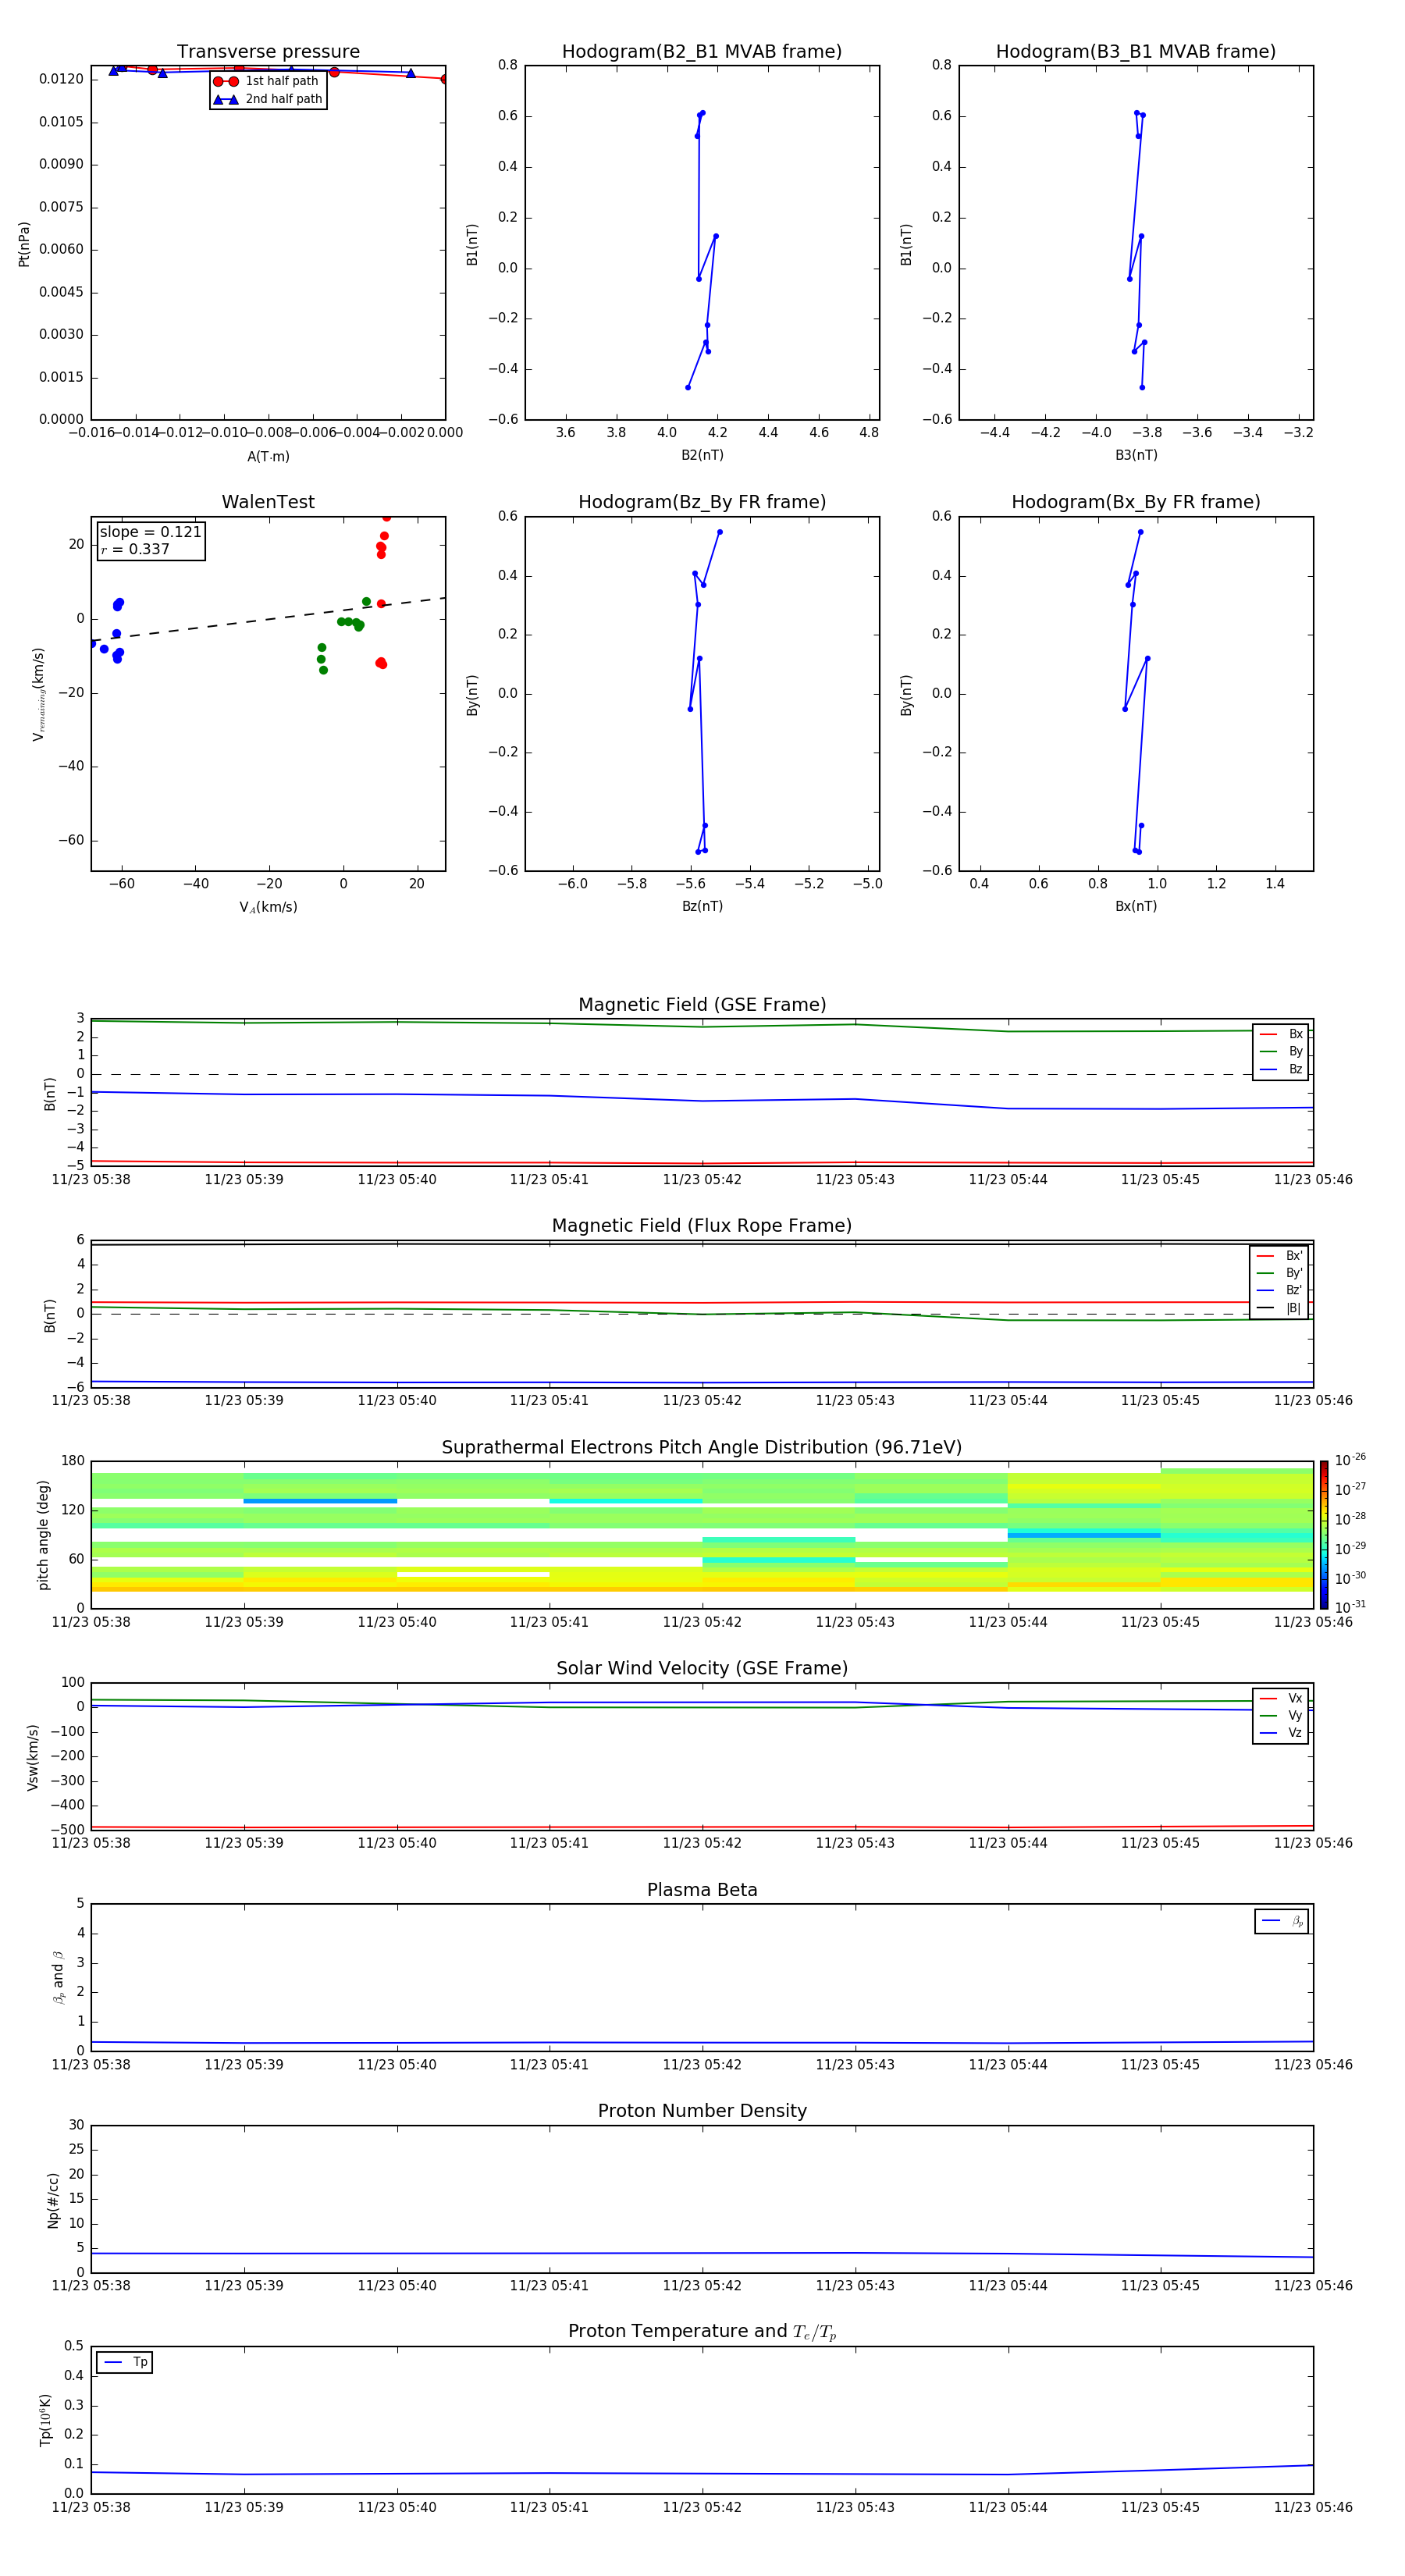Select the βp legend entry in Plasma Beta

pyautogui.click(x=1282, y=1921)
